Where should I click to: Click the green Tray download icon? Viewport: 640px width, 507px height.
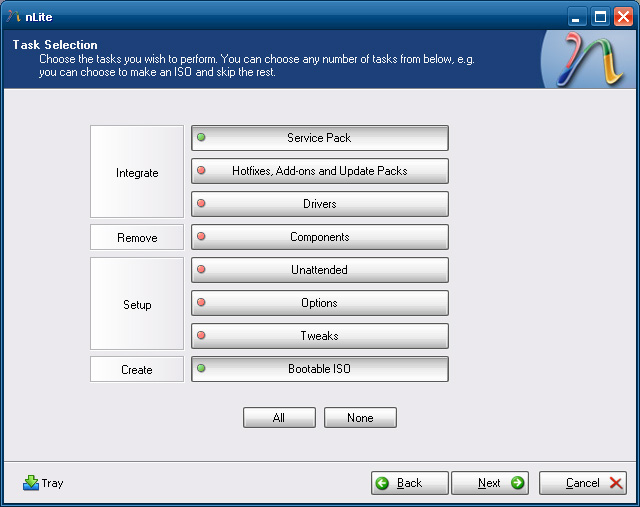coord(30,483)
